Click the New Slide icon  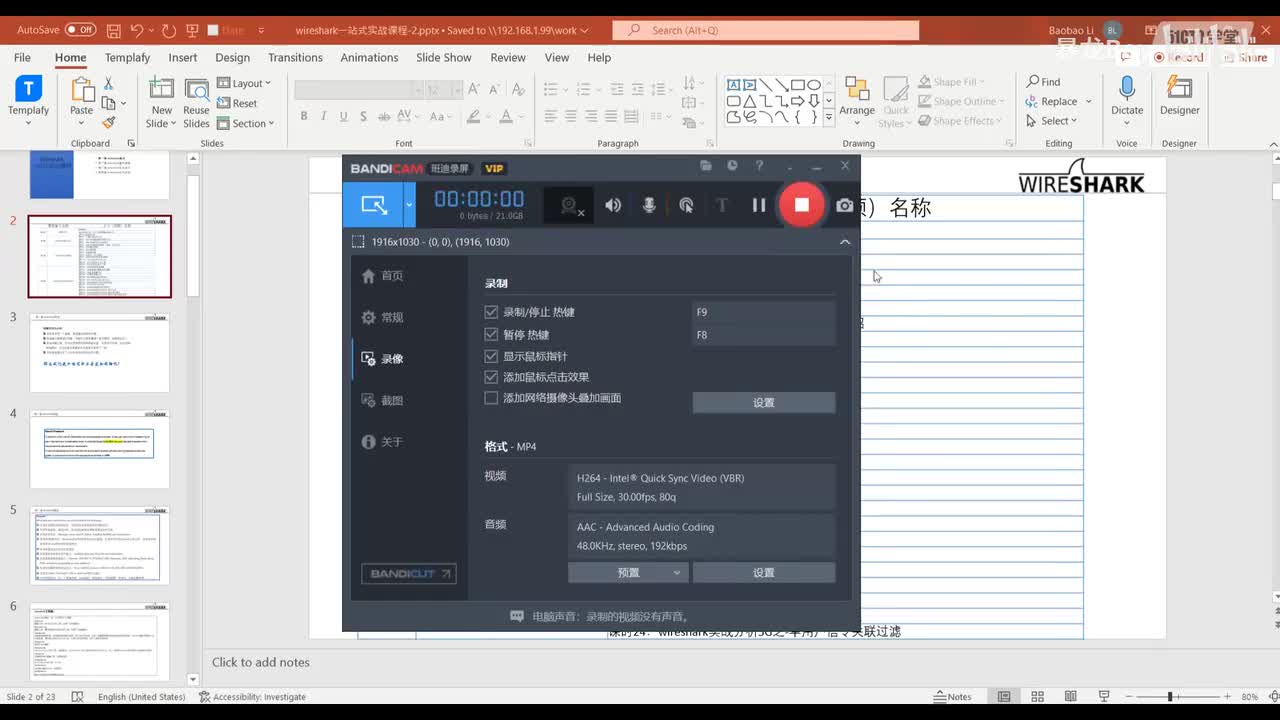(x=161, y=90)
